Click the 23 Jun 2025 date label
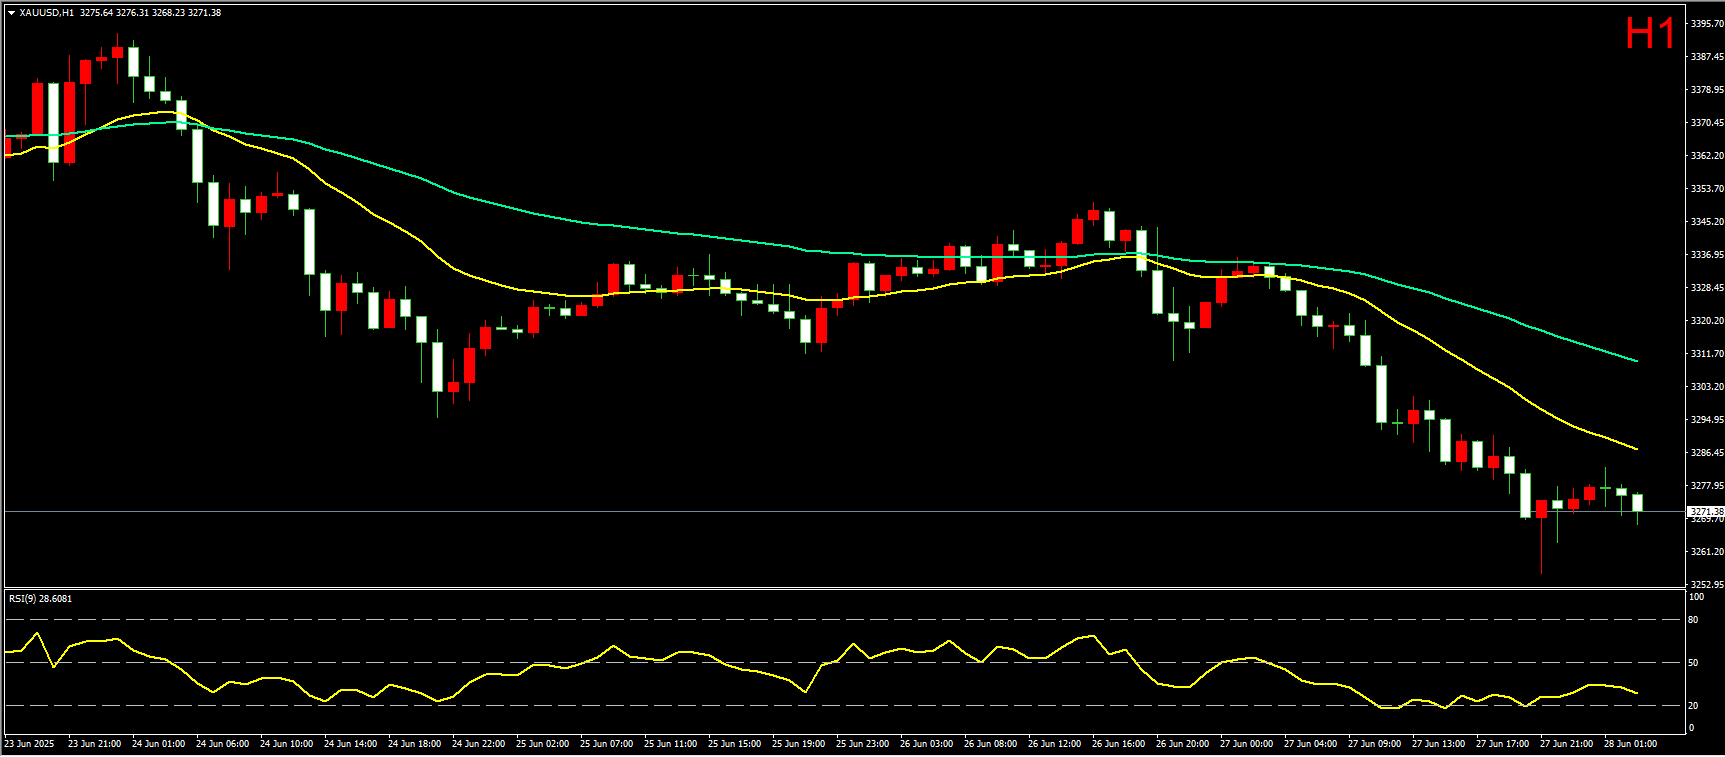 (29, 743)
